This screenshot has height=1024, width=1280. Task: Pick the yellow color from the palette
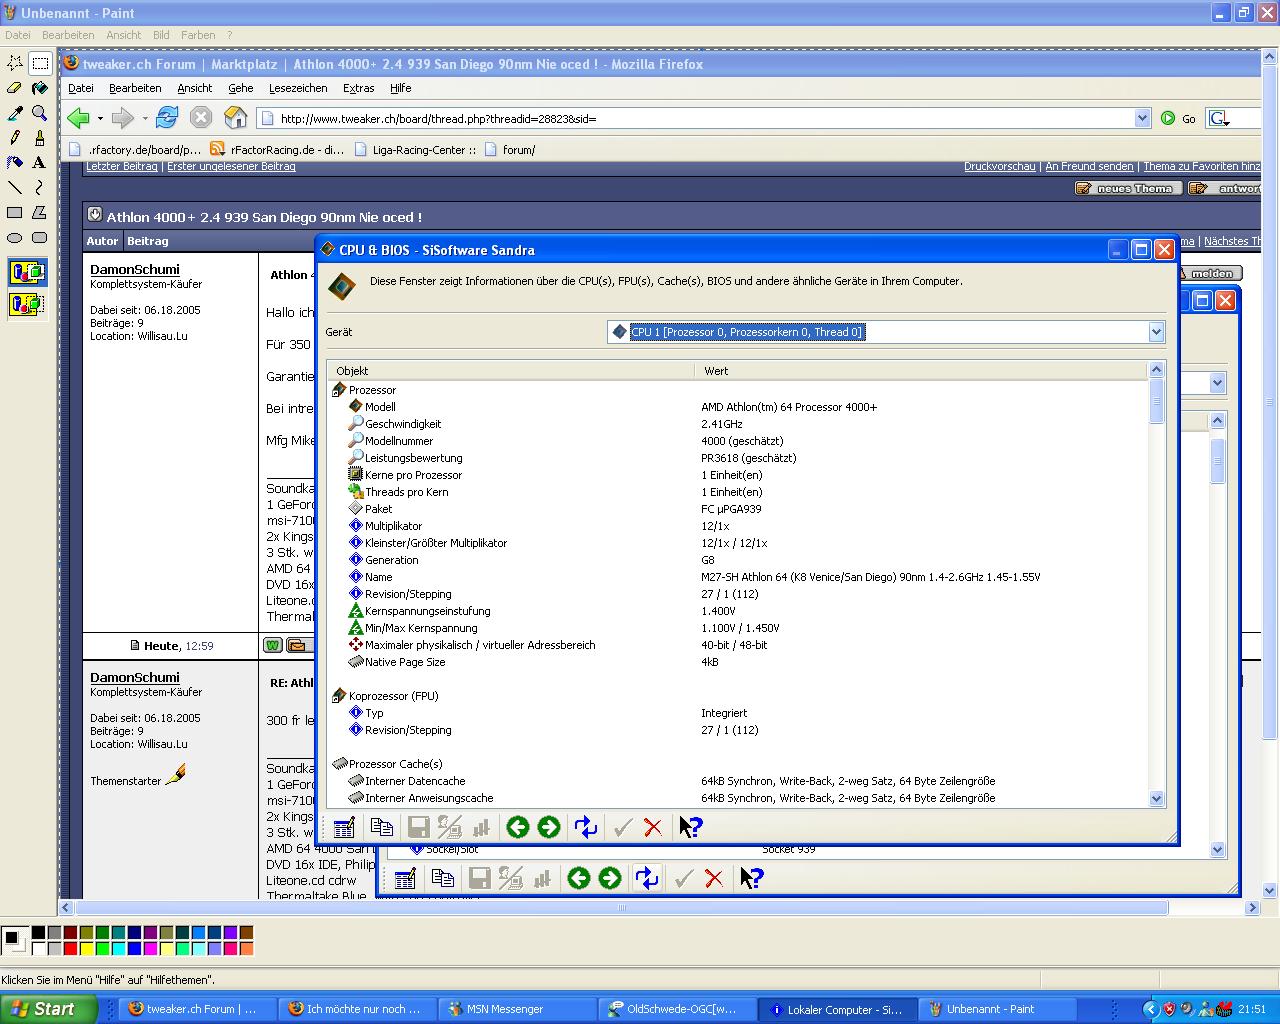tap(86, 948)
